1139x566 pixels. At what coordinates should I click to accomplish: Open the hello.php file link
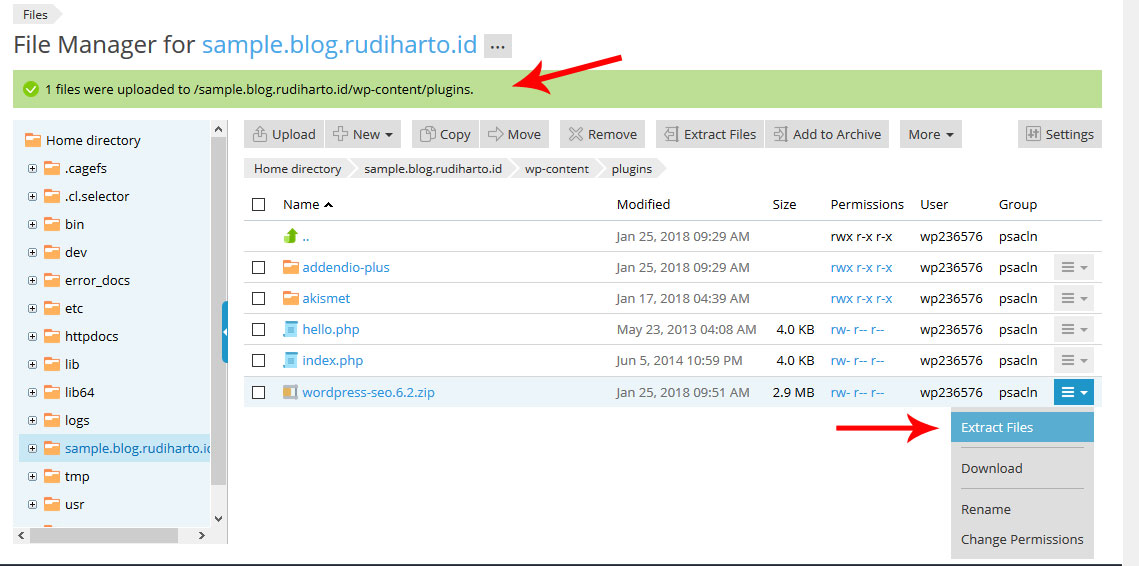click(x=331, y=330)
